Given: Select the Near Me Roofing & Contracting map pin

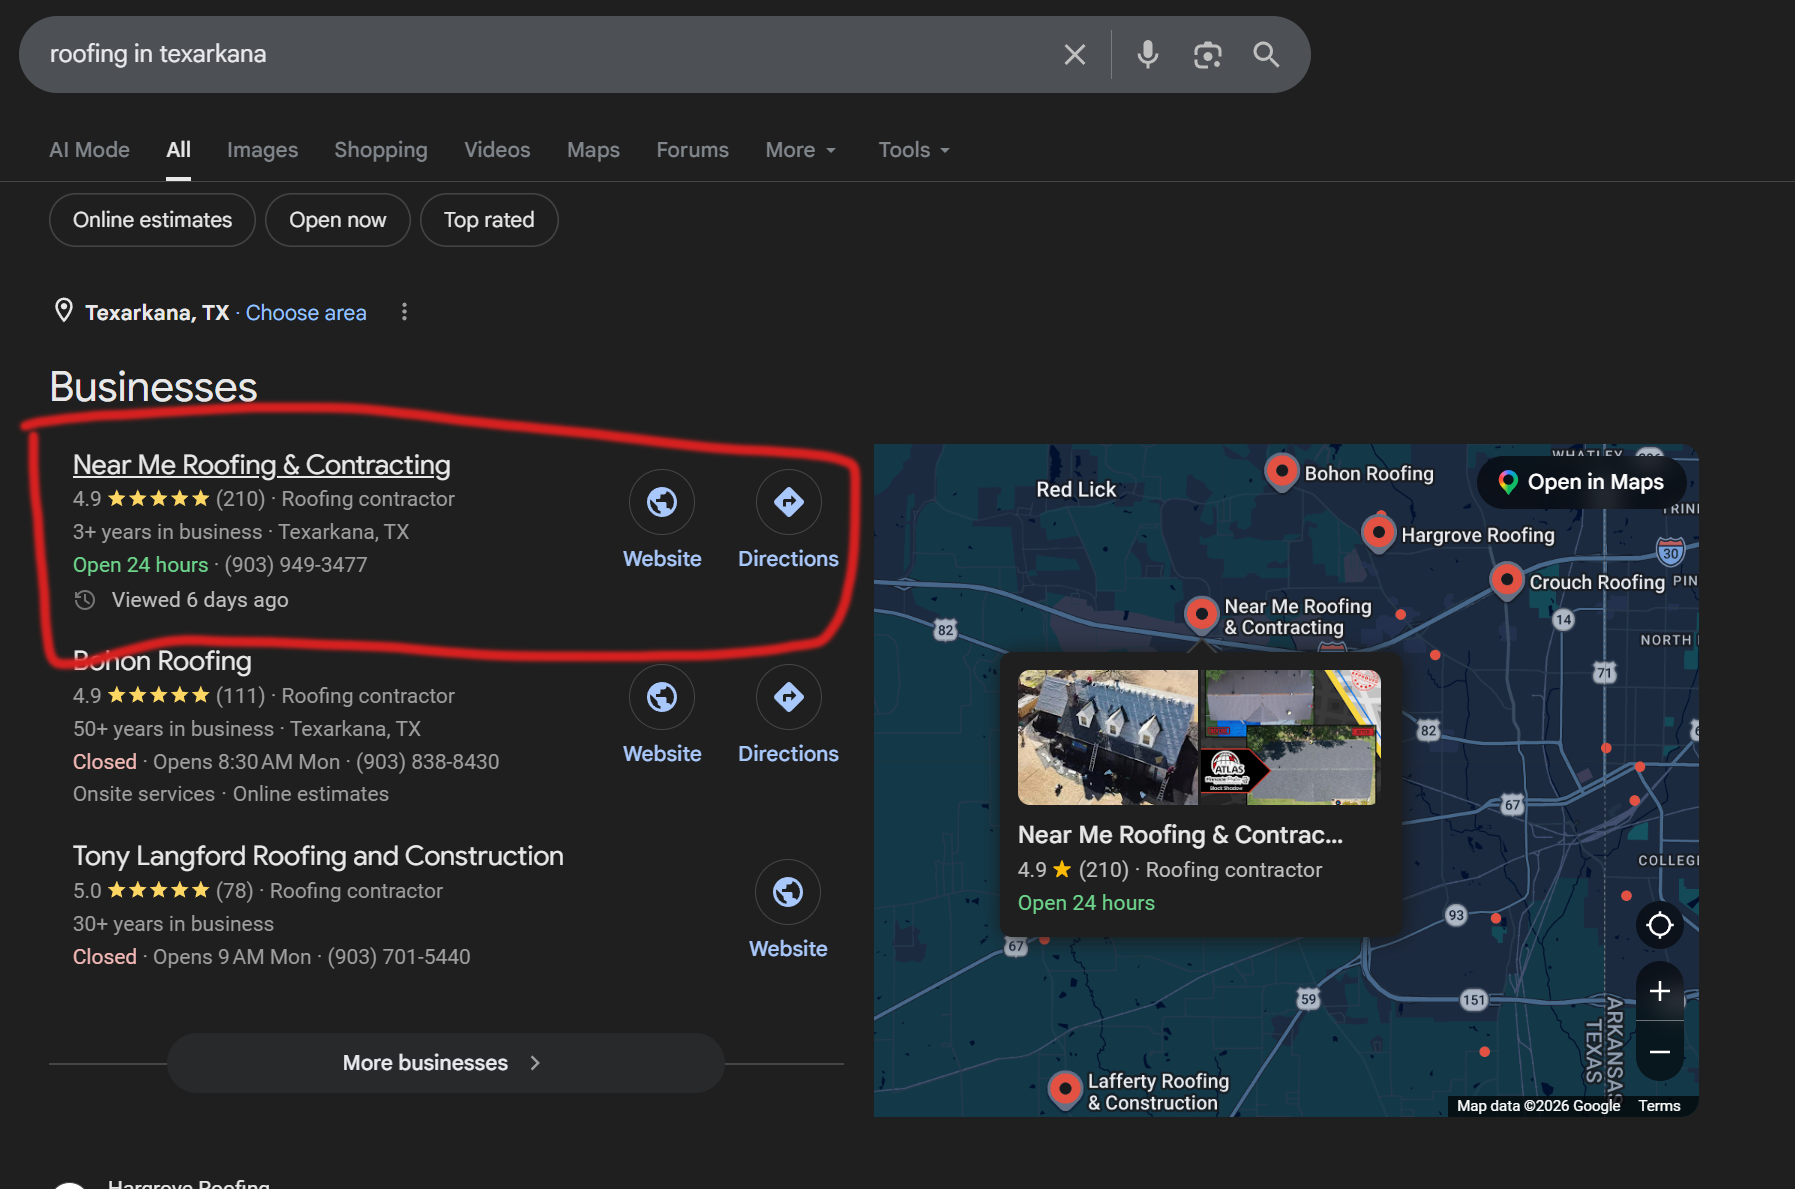Looking at the screenshot, I should coord(1201,613).
